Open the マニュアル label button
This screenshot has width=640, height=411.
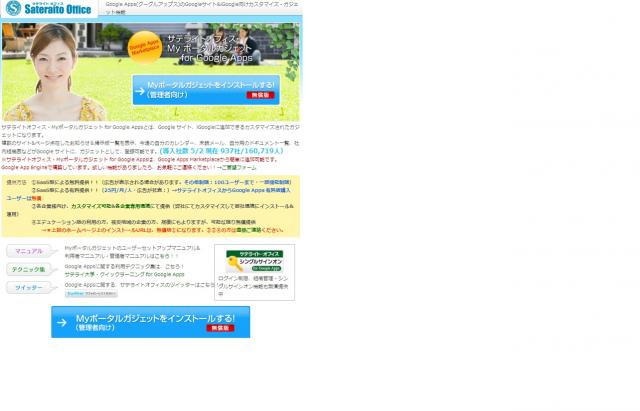tap(30, 251)
